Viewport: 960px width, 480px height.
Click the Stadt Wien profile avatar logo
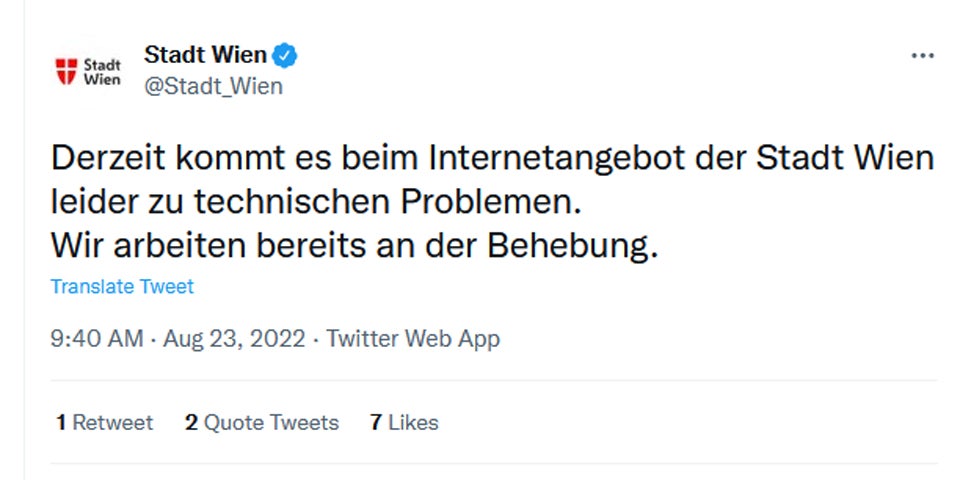[86, 71]
